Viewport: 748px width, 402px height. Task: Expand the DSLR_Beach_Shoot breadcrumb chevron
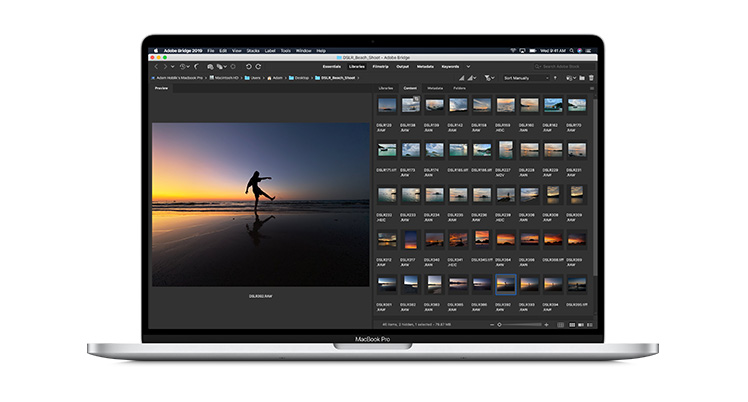click(358, 78)
